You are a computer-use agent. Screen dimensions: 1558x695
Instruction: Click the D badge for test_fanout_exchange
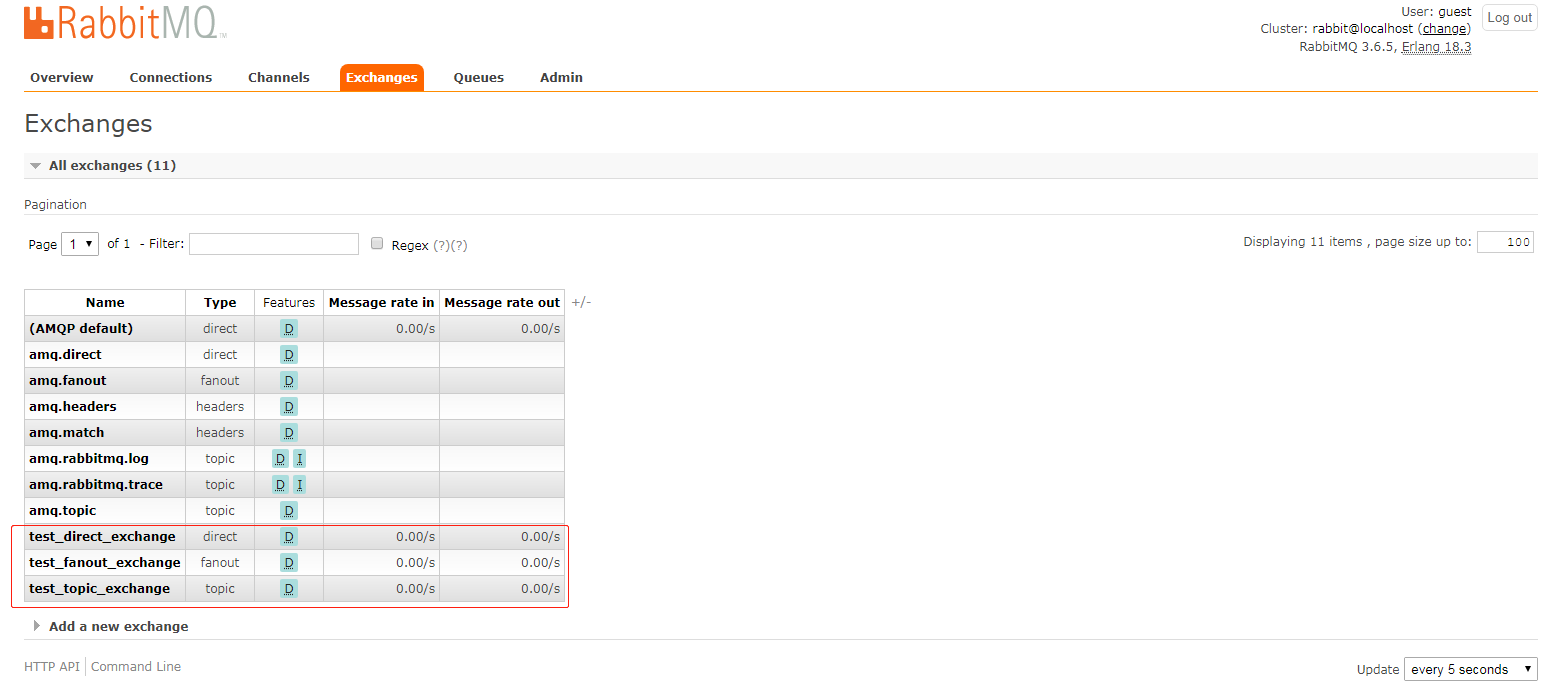pos(289,563)
